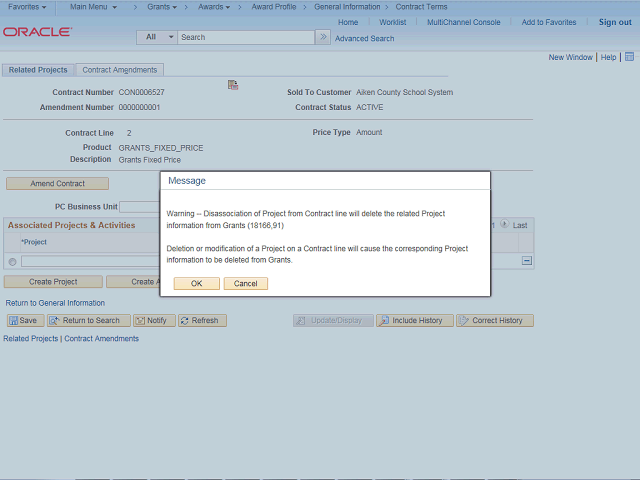Open the Advanced Search link
The width and height of the screenshot is (640, 480).
click(x=364, y=38)
